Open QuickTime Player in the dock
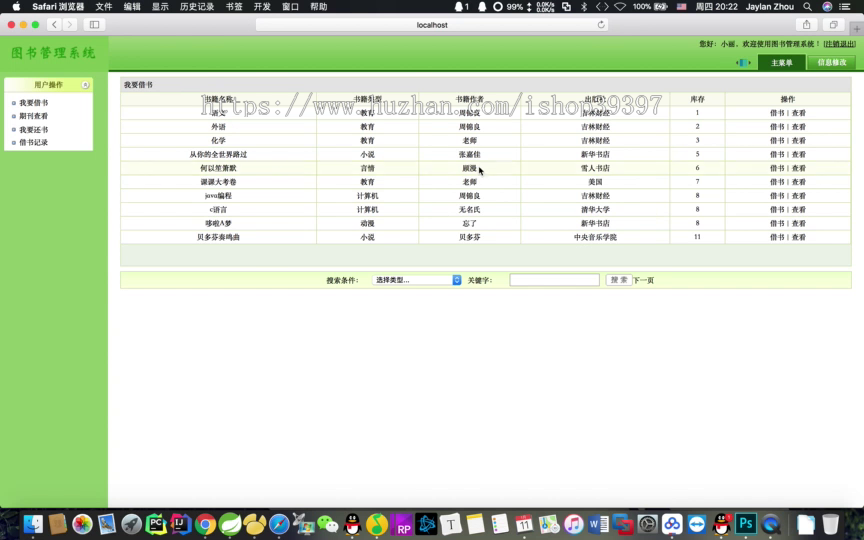The image size is (864, 540). (x=770, y=524)
